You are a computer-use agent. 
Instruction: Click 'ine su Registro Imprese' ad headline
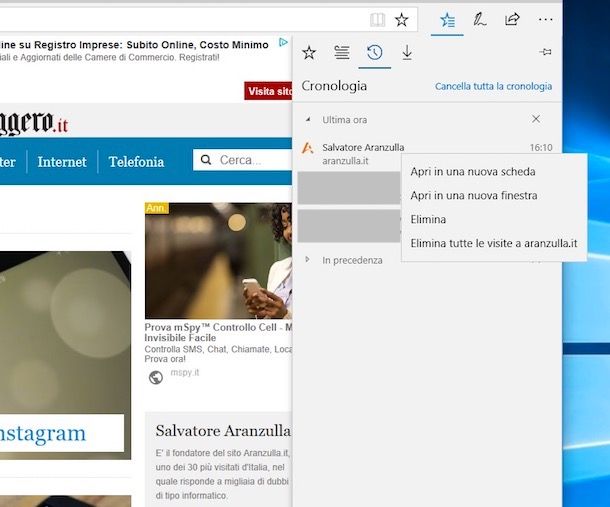pos(134,45)
